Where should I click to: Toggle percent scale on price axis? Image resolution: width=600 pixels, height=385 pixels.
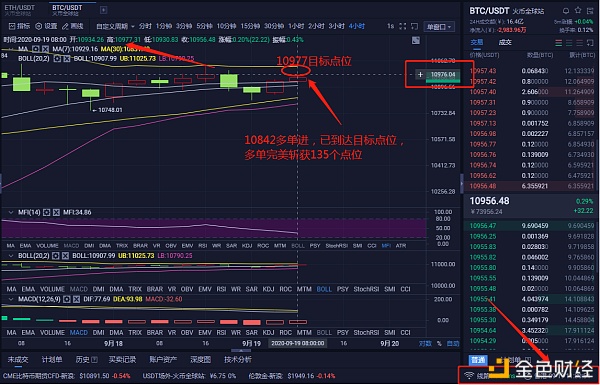coord(439,344)
